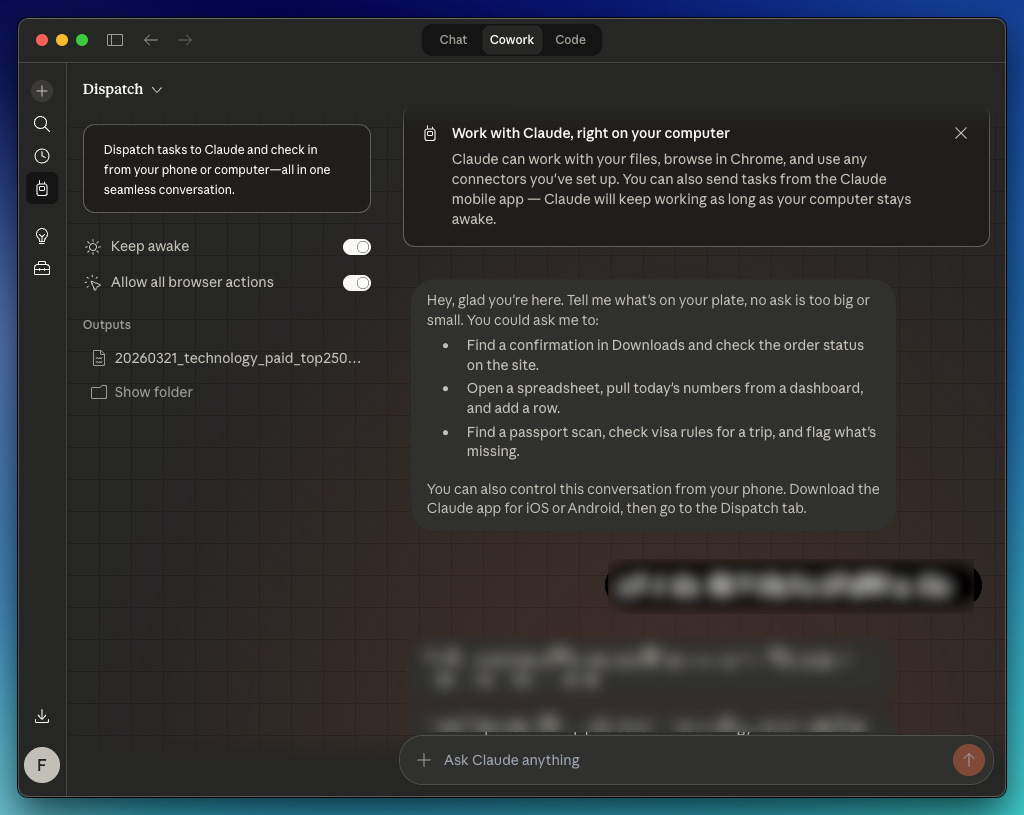
Task: Click the Keep awake label
Action: [150, 246]
